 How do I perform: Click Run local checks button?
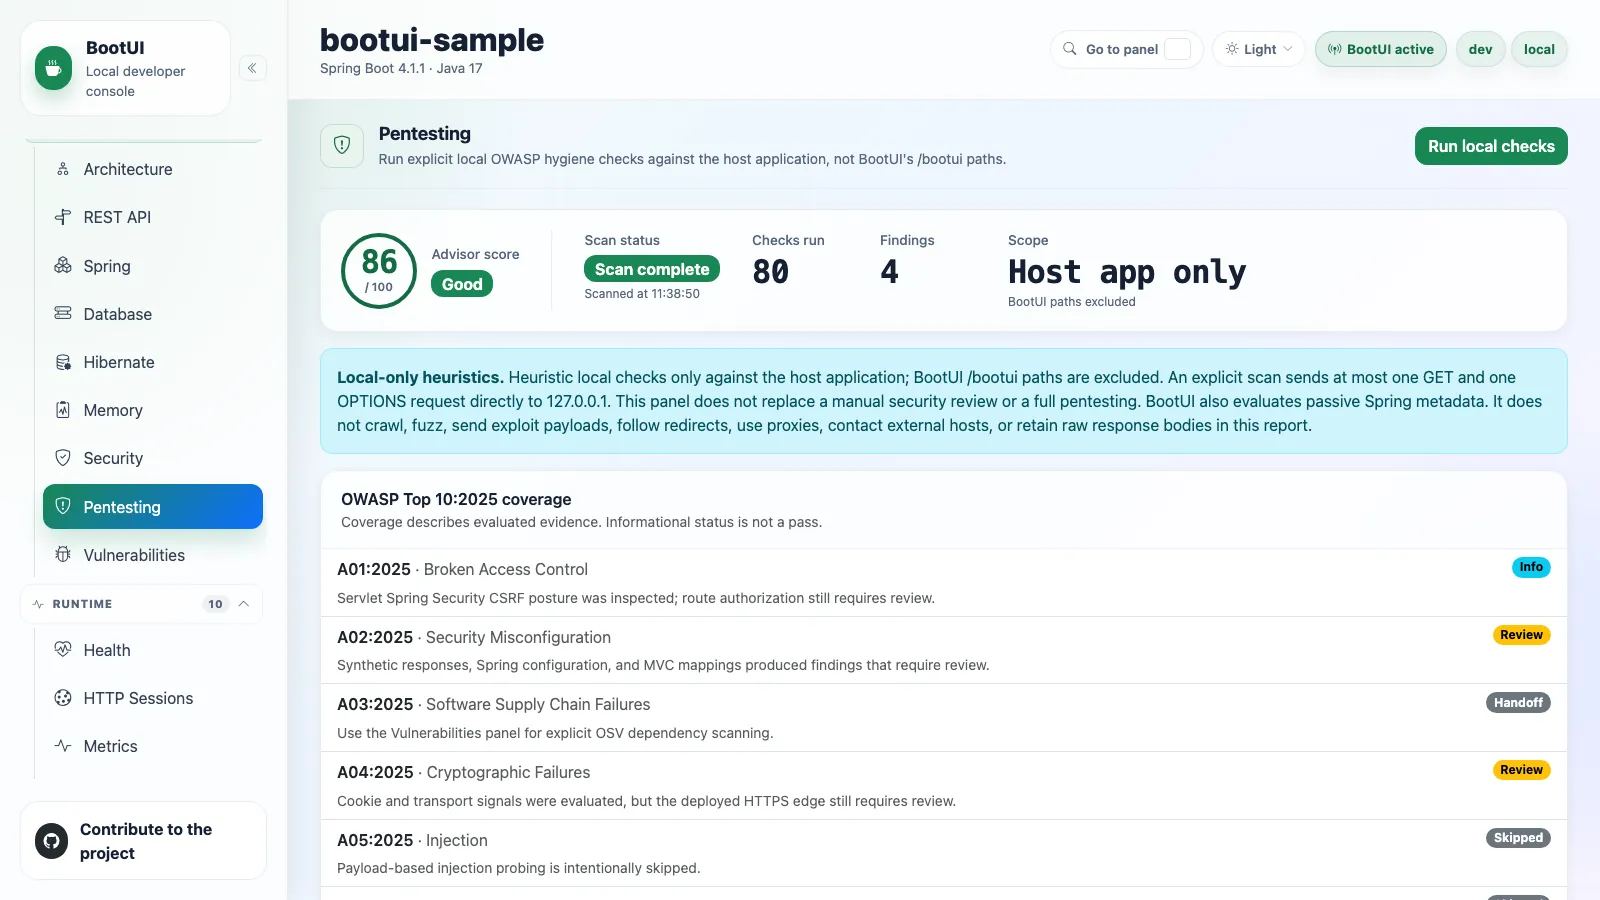coord(1491,146)
